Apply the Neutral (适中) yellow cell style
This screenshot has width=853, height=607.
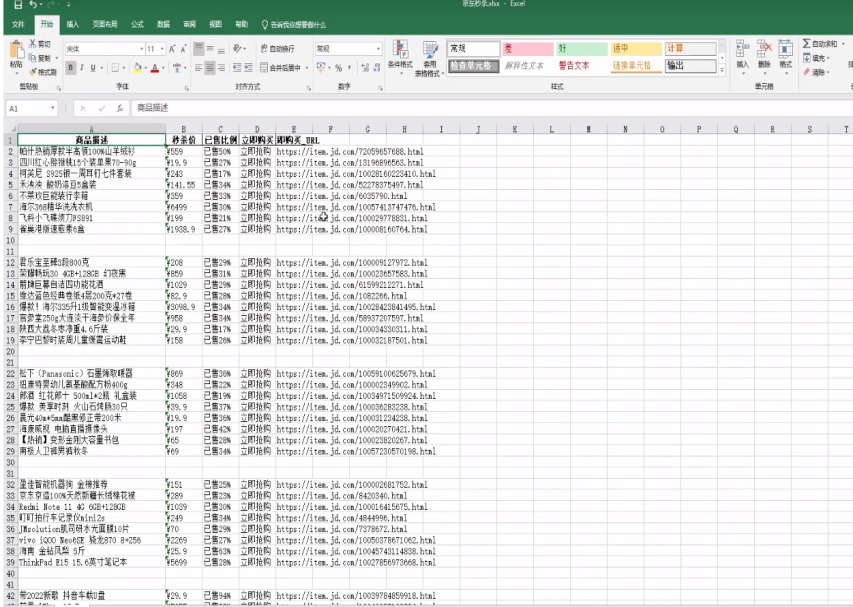pos(635,48)
